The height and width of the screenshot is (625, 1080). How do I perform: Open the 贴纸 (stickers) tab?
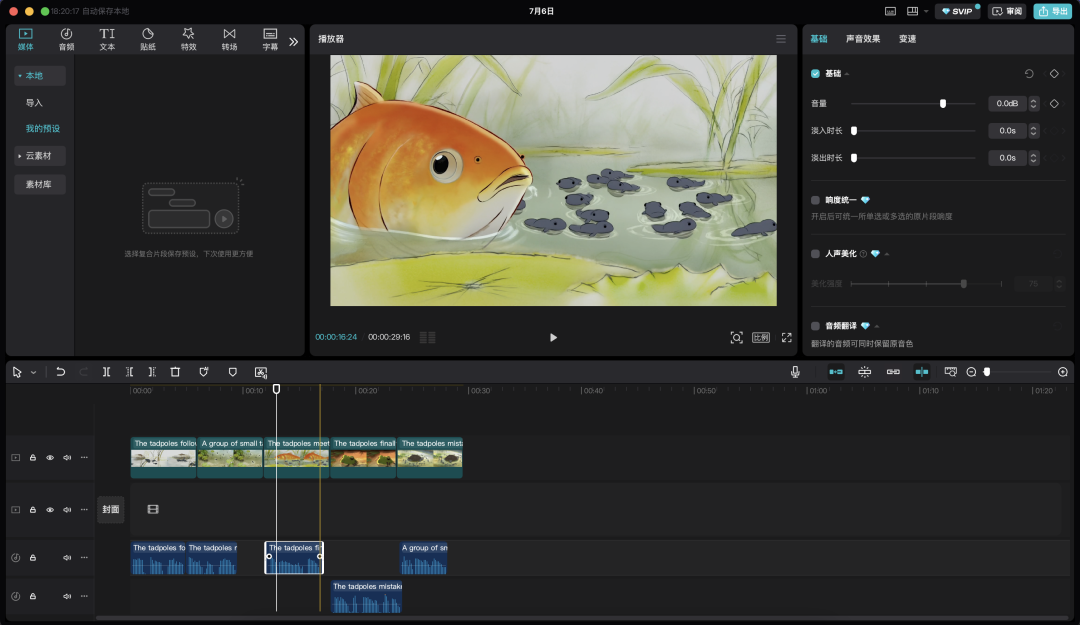point(147,39)
